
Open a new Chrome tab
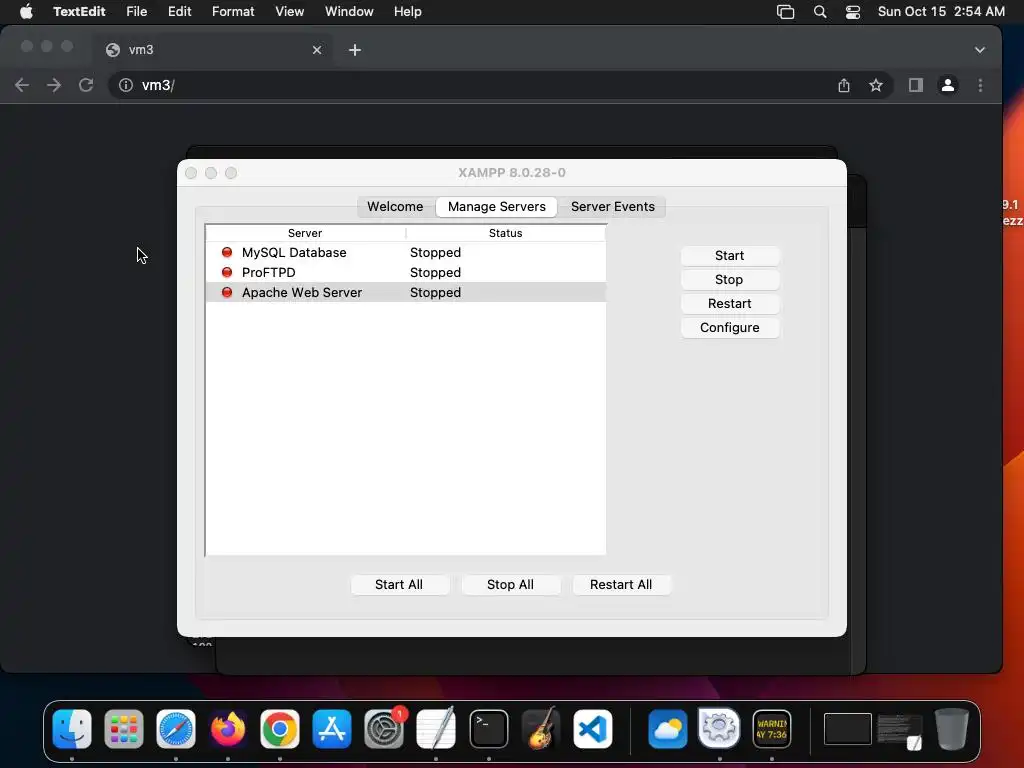click(355, 50)
